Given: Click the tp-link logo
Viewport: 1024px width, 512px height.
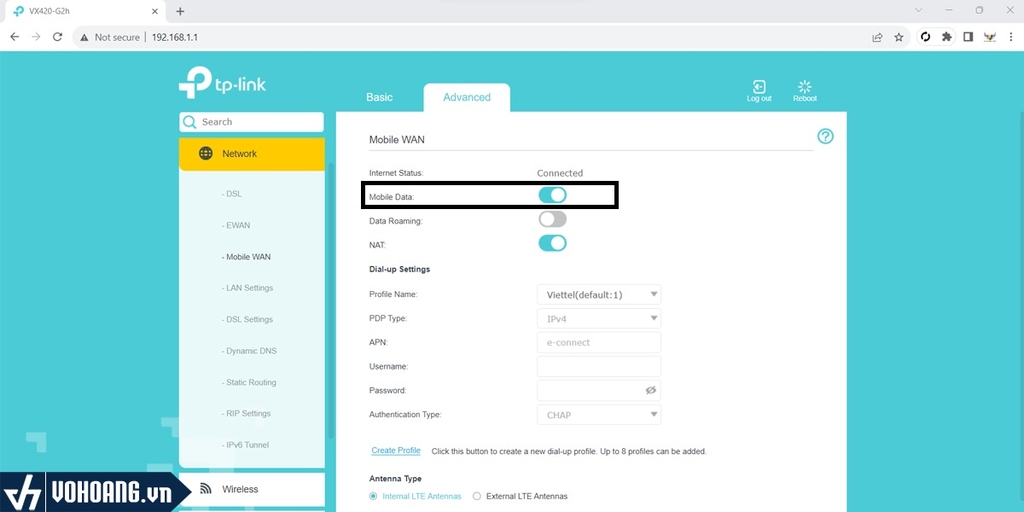Looking at the screenshot, I should [222, 83].
